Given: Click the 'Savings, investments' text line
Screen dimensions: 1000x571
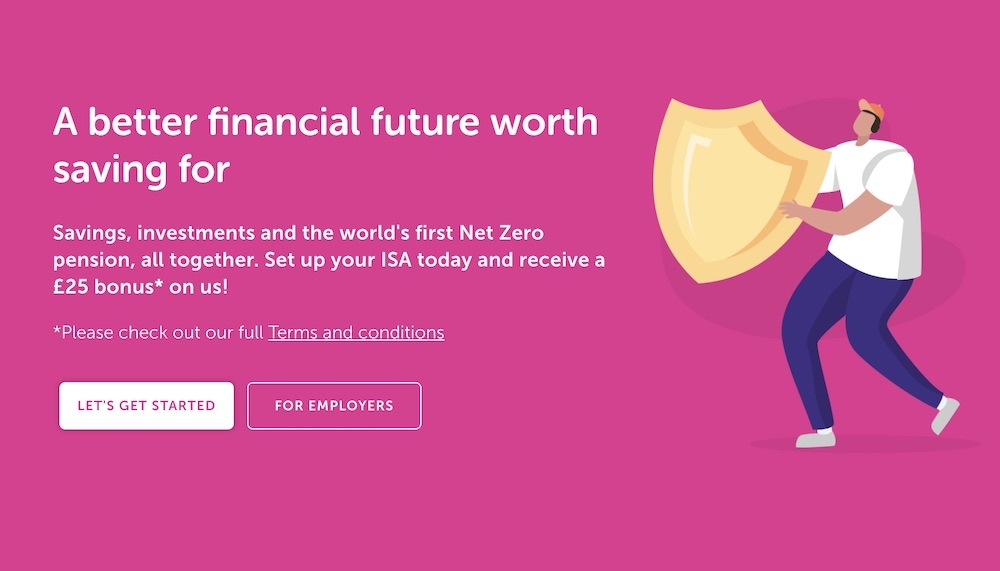Looking at the screenshot, I should click(154, 233).
